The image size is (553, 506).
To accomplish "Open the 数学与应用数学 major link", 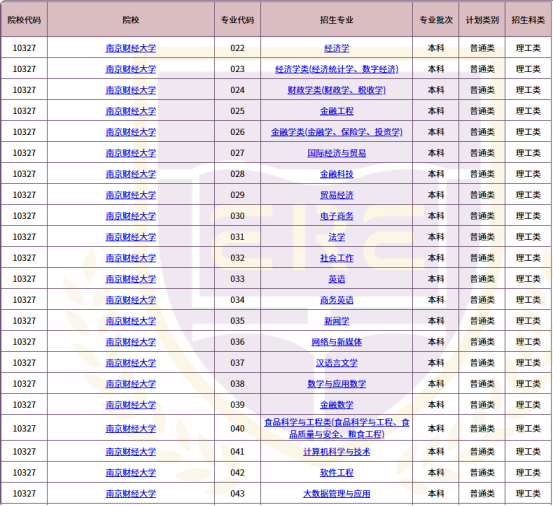I will point(336,384).
